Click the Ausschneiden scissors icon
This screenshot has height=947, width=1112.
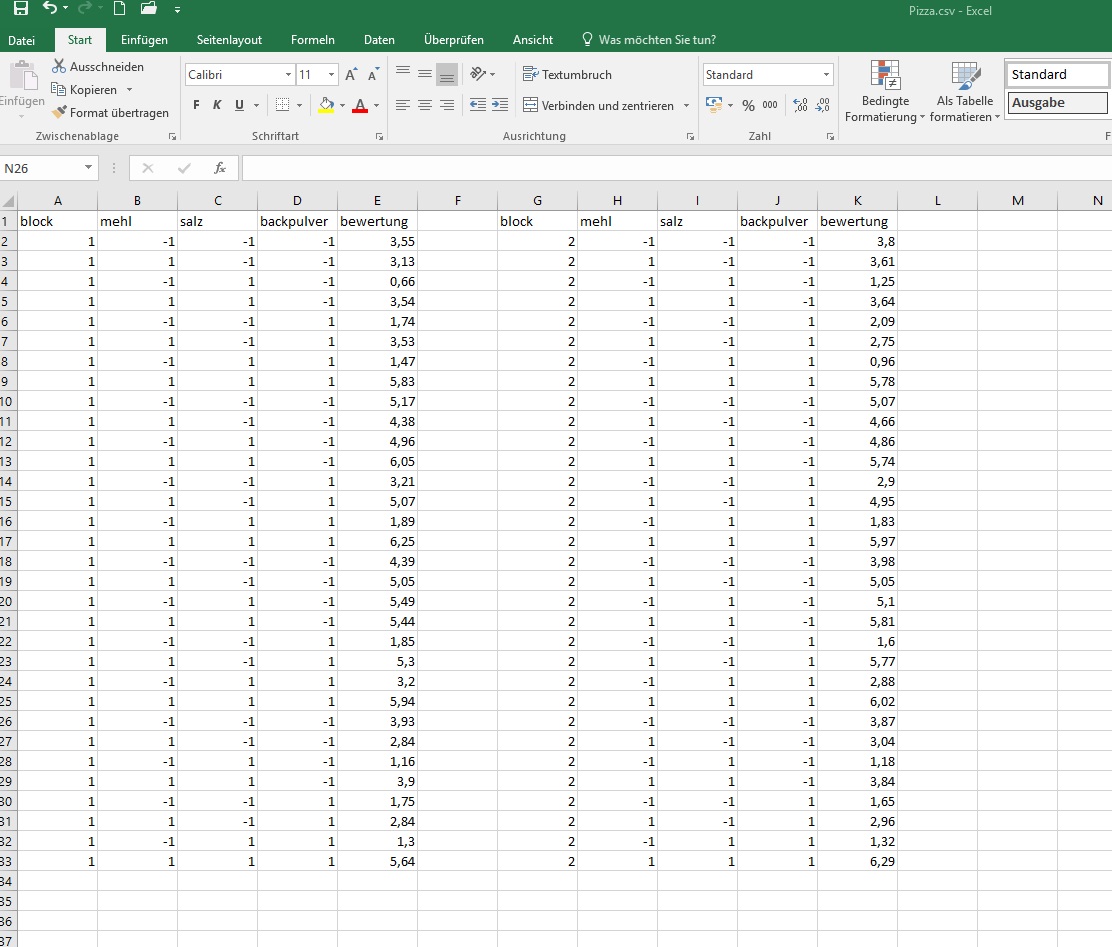[x=59, y=67]
